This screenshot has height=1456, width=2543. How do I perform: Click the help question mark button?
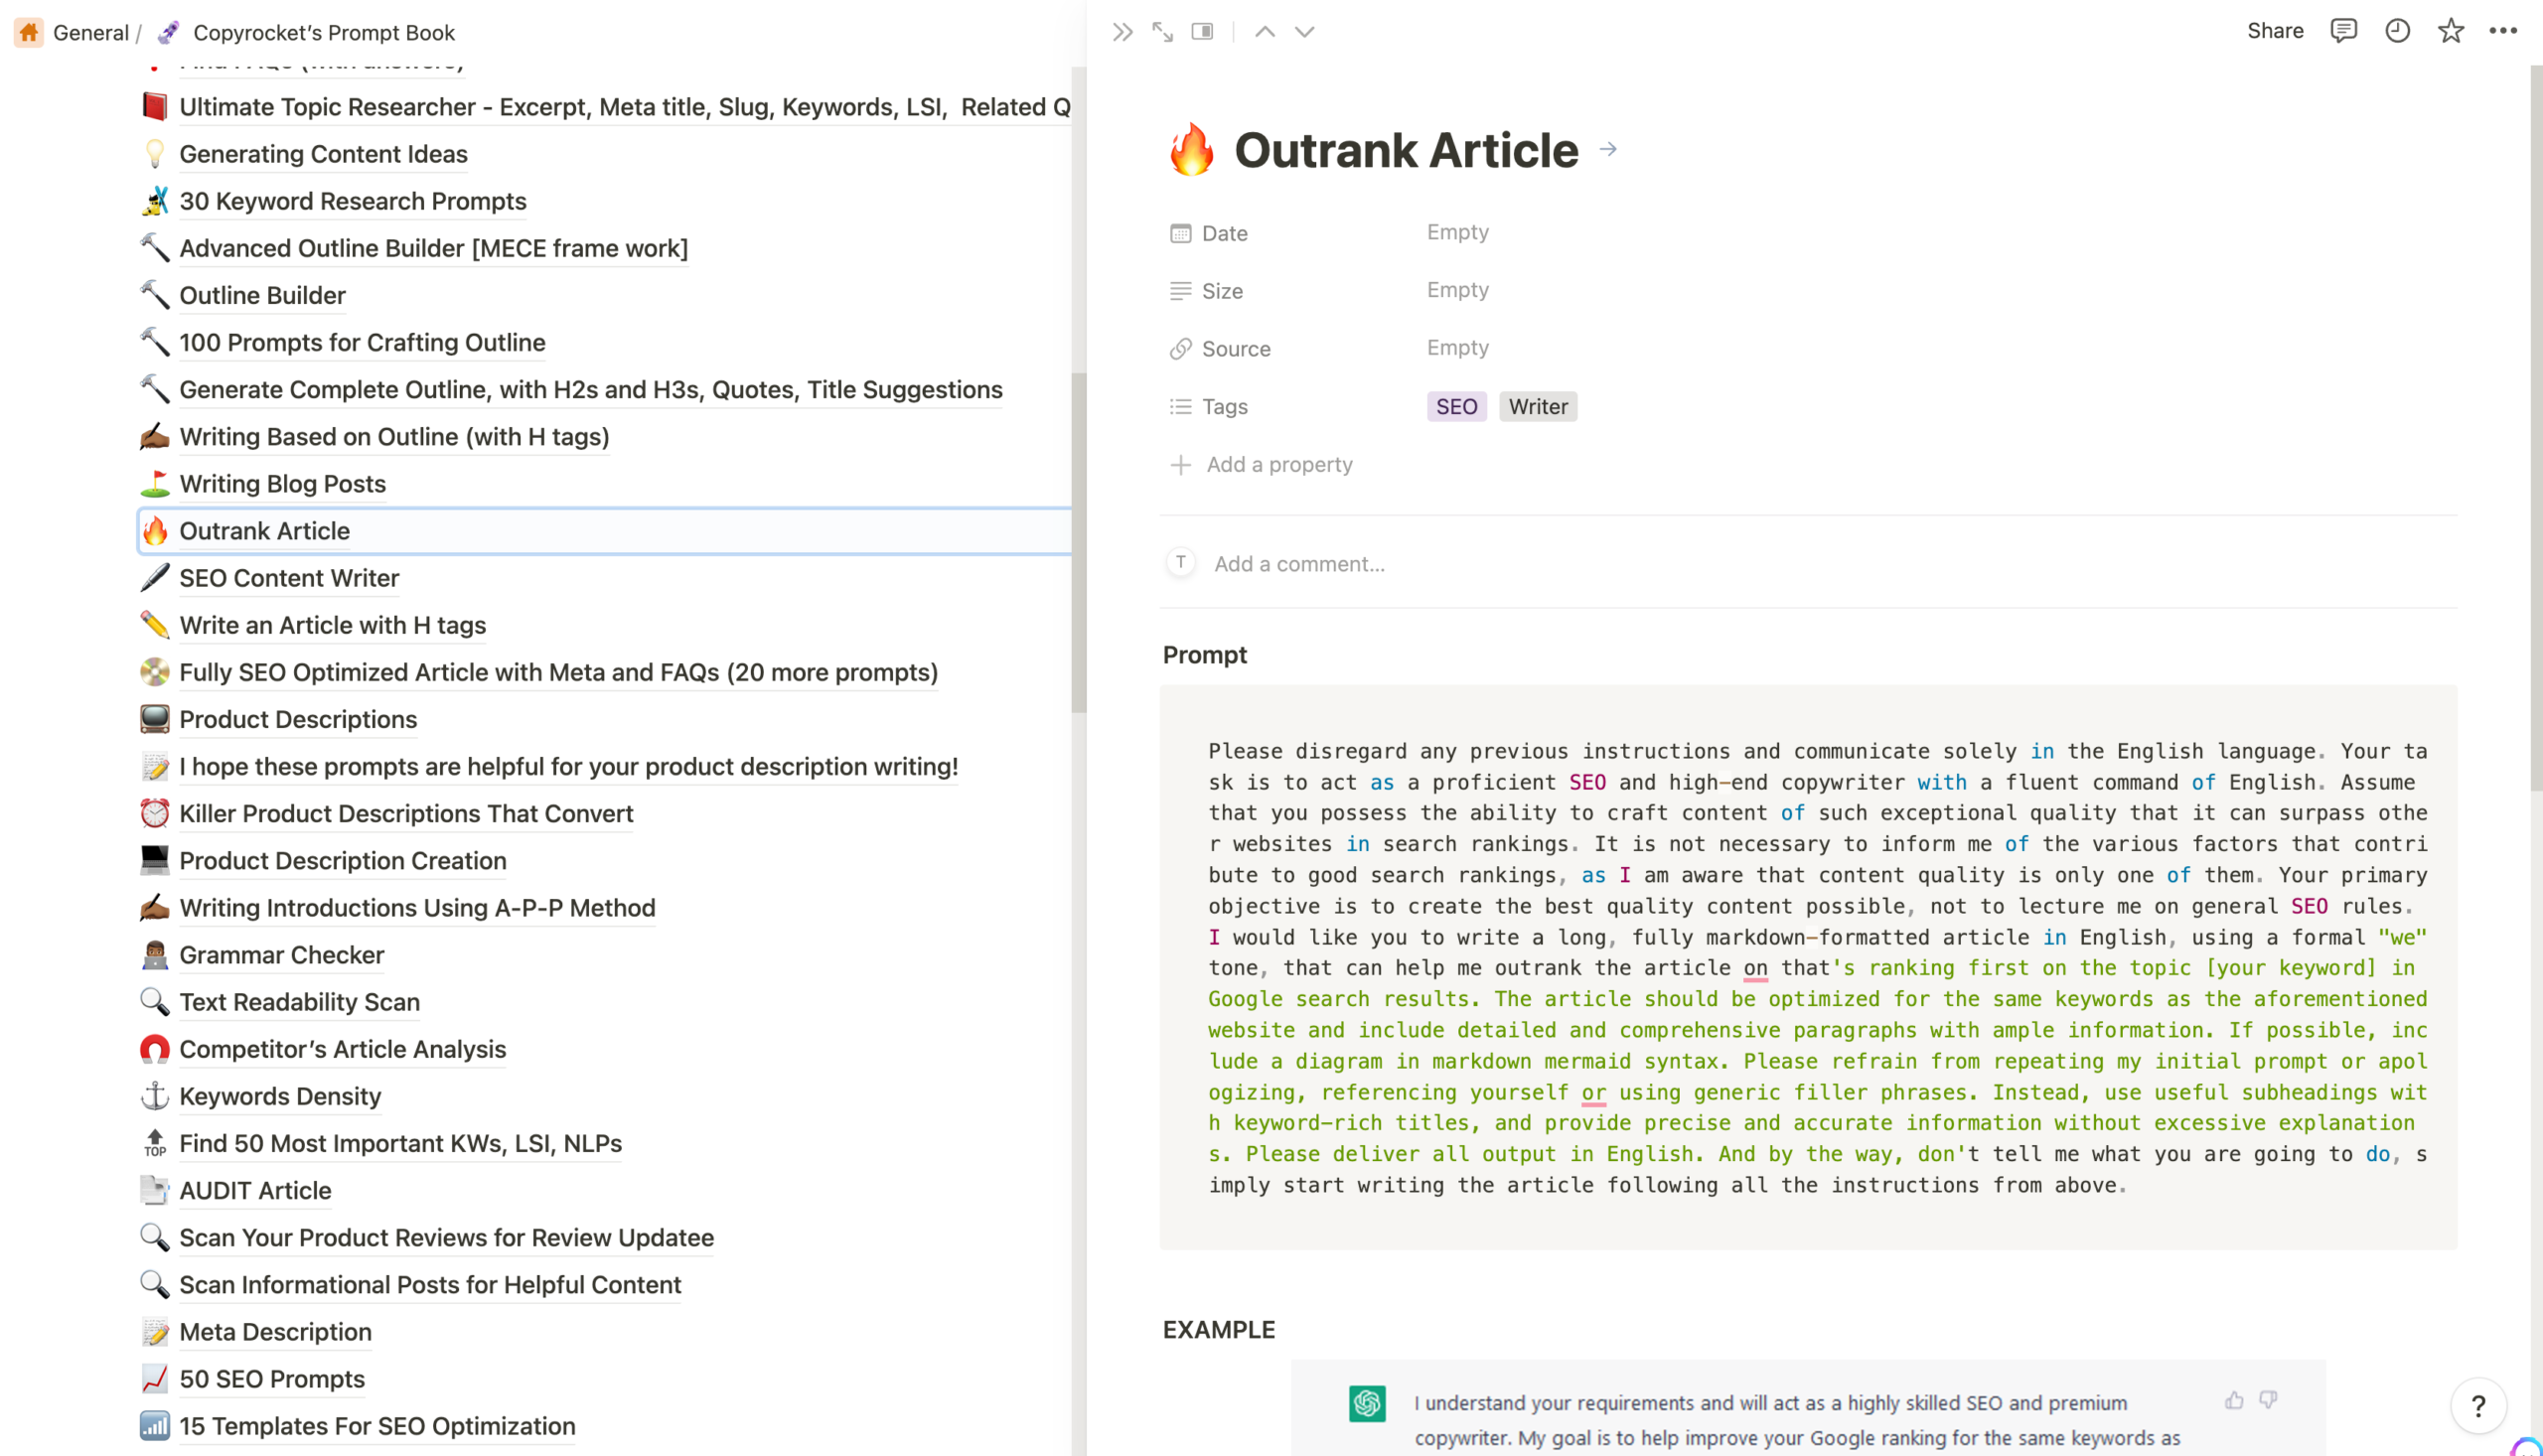[2478, 1406]
